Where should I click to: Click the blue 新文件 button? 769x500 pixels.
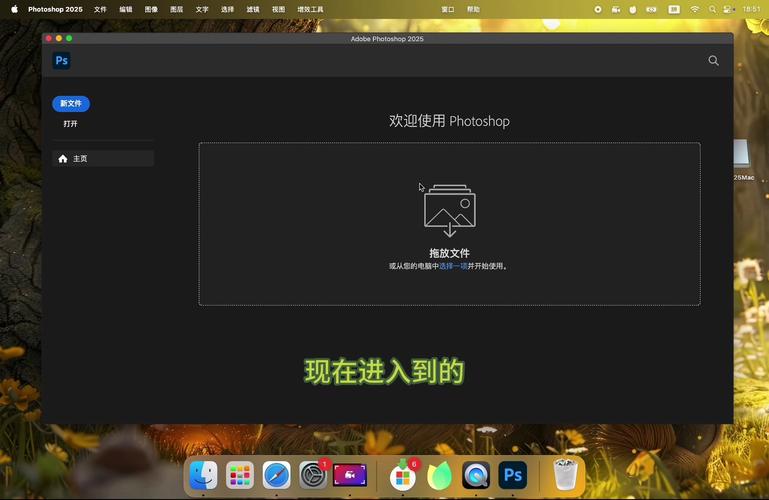pyautogui.click(x=71, y=103)
